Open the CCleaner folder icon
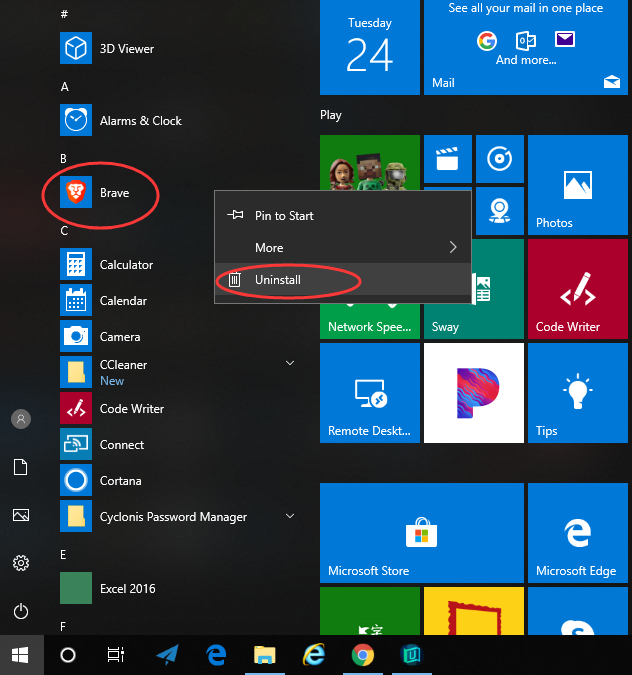The width and height of the screenshot is (632, 675). 76,372
